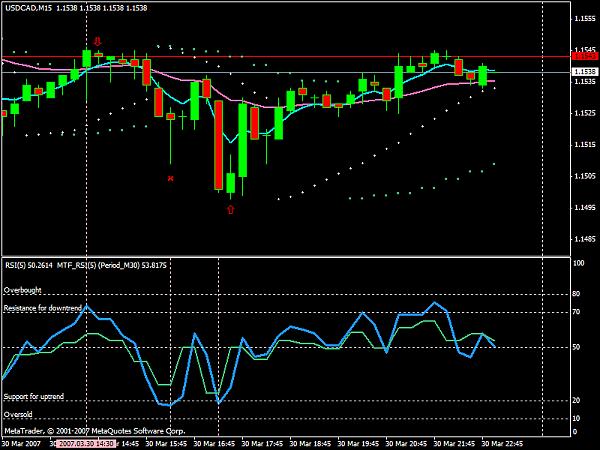
Task: Click the red up arrow buy signal
Action: [230, 209]
